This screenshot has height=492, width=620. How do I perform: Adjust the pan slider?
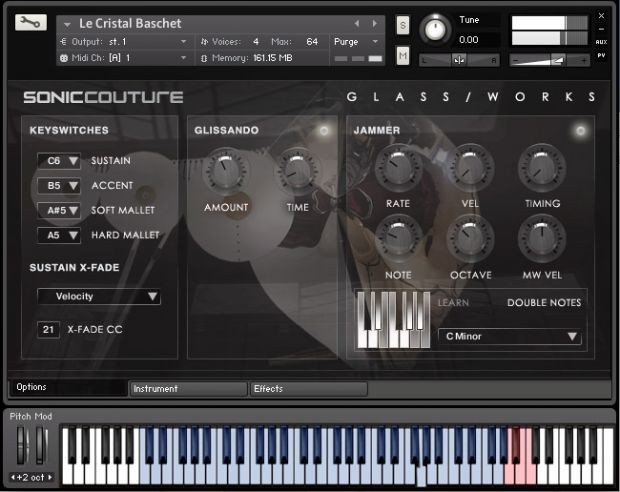click(x=459, y=60)
